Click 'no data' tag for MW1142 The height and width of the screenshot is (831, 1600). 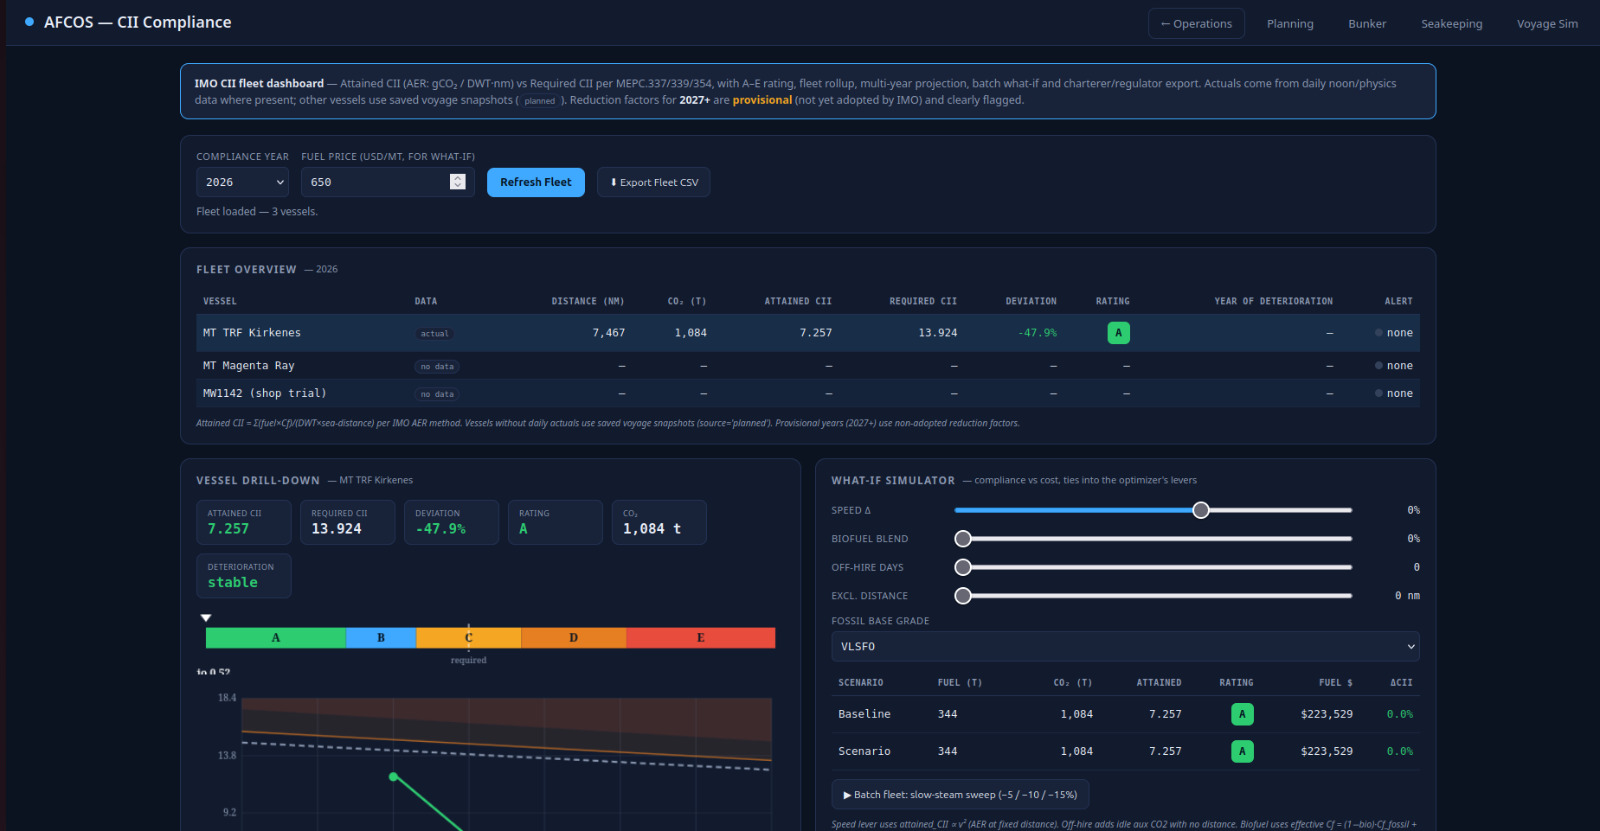[437, 394]
